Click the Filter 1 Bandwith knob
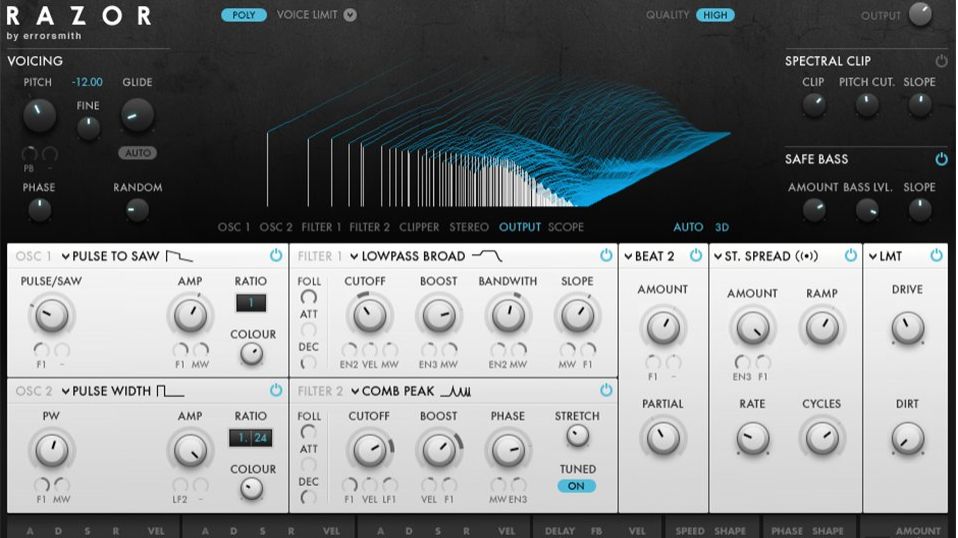 point(508,316)
